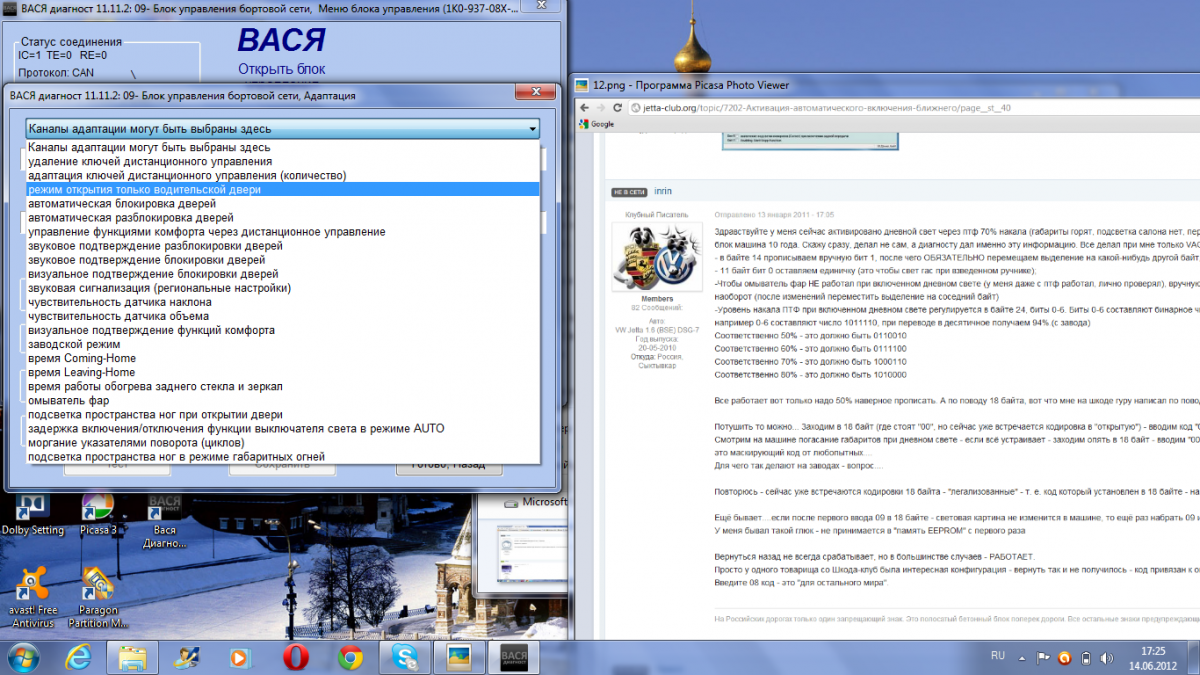Select 'чувствительность датчика объема' channel

[x=282, y=316]
